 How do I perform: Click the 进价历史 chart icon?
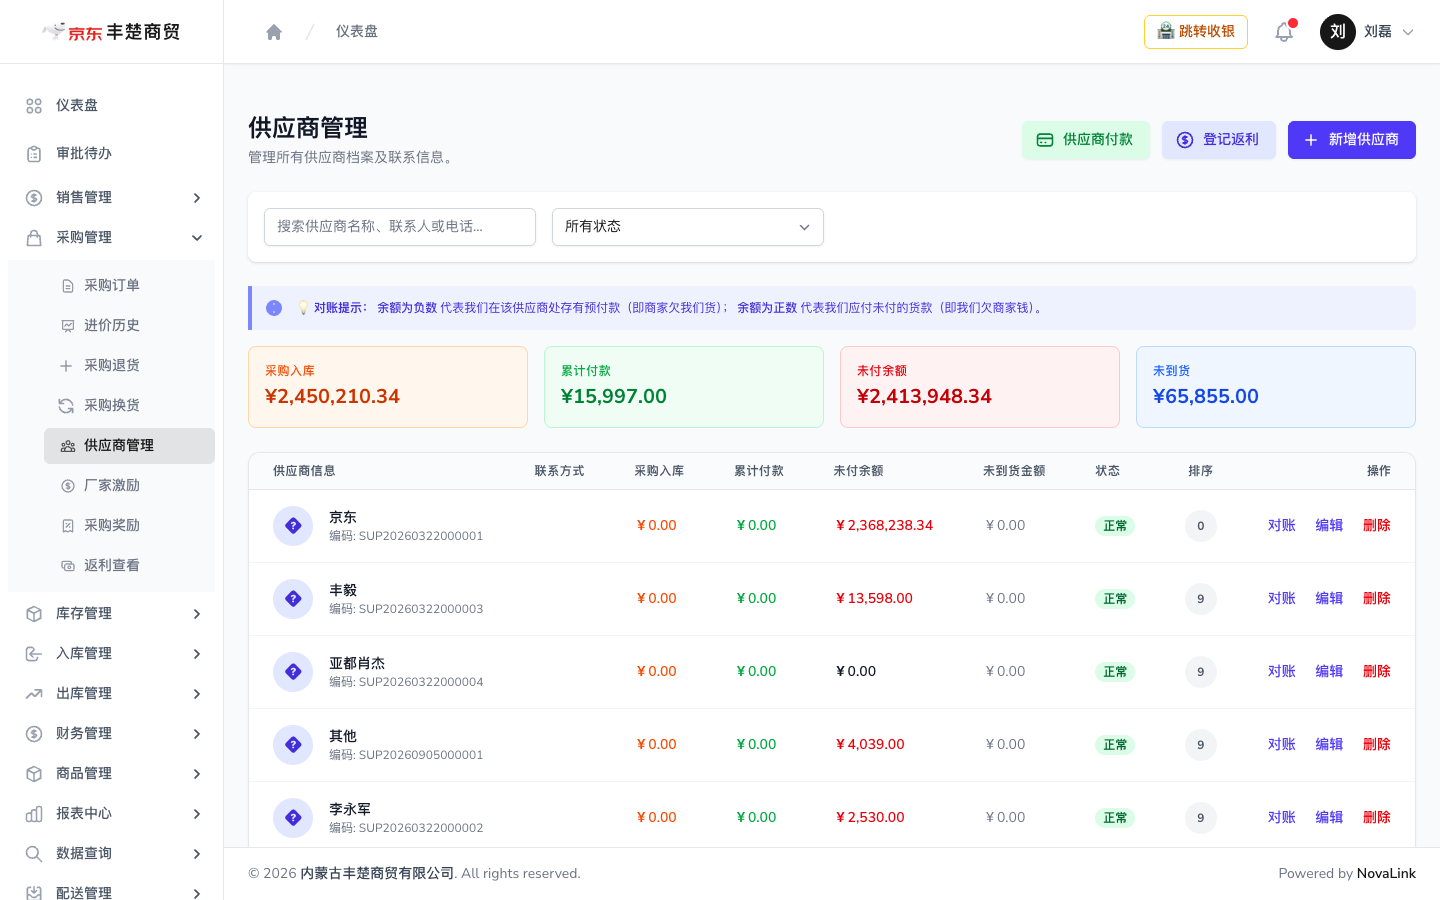coord(68,326)
